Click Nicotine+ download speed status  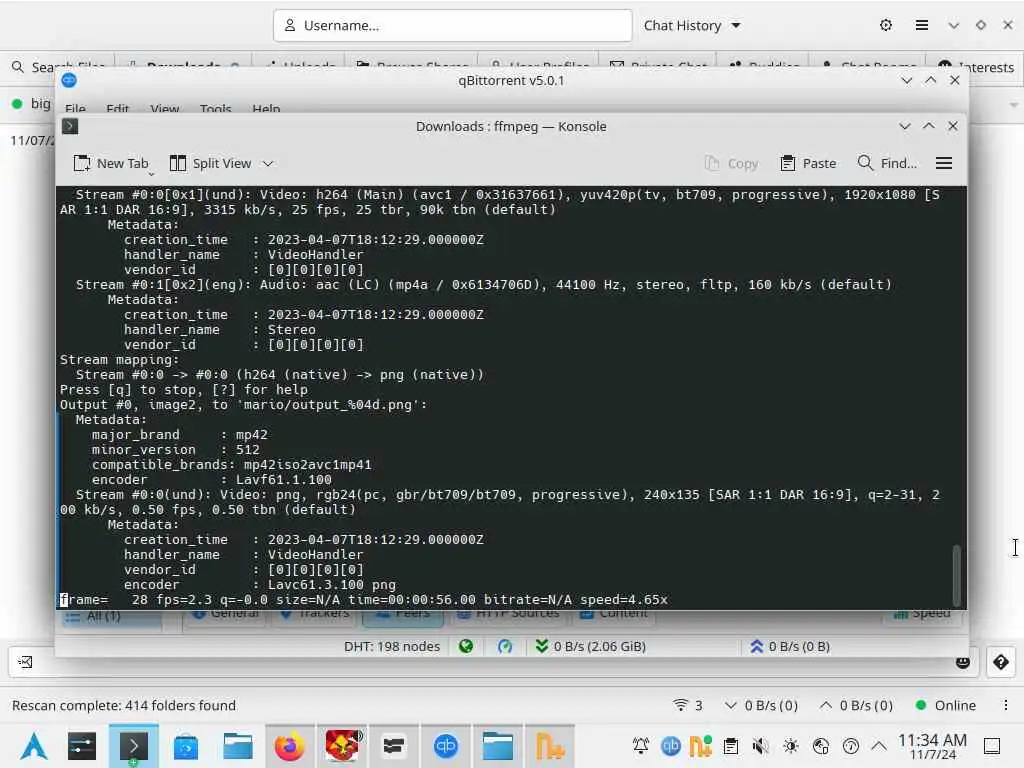point(761,705)
